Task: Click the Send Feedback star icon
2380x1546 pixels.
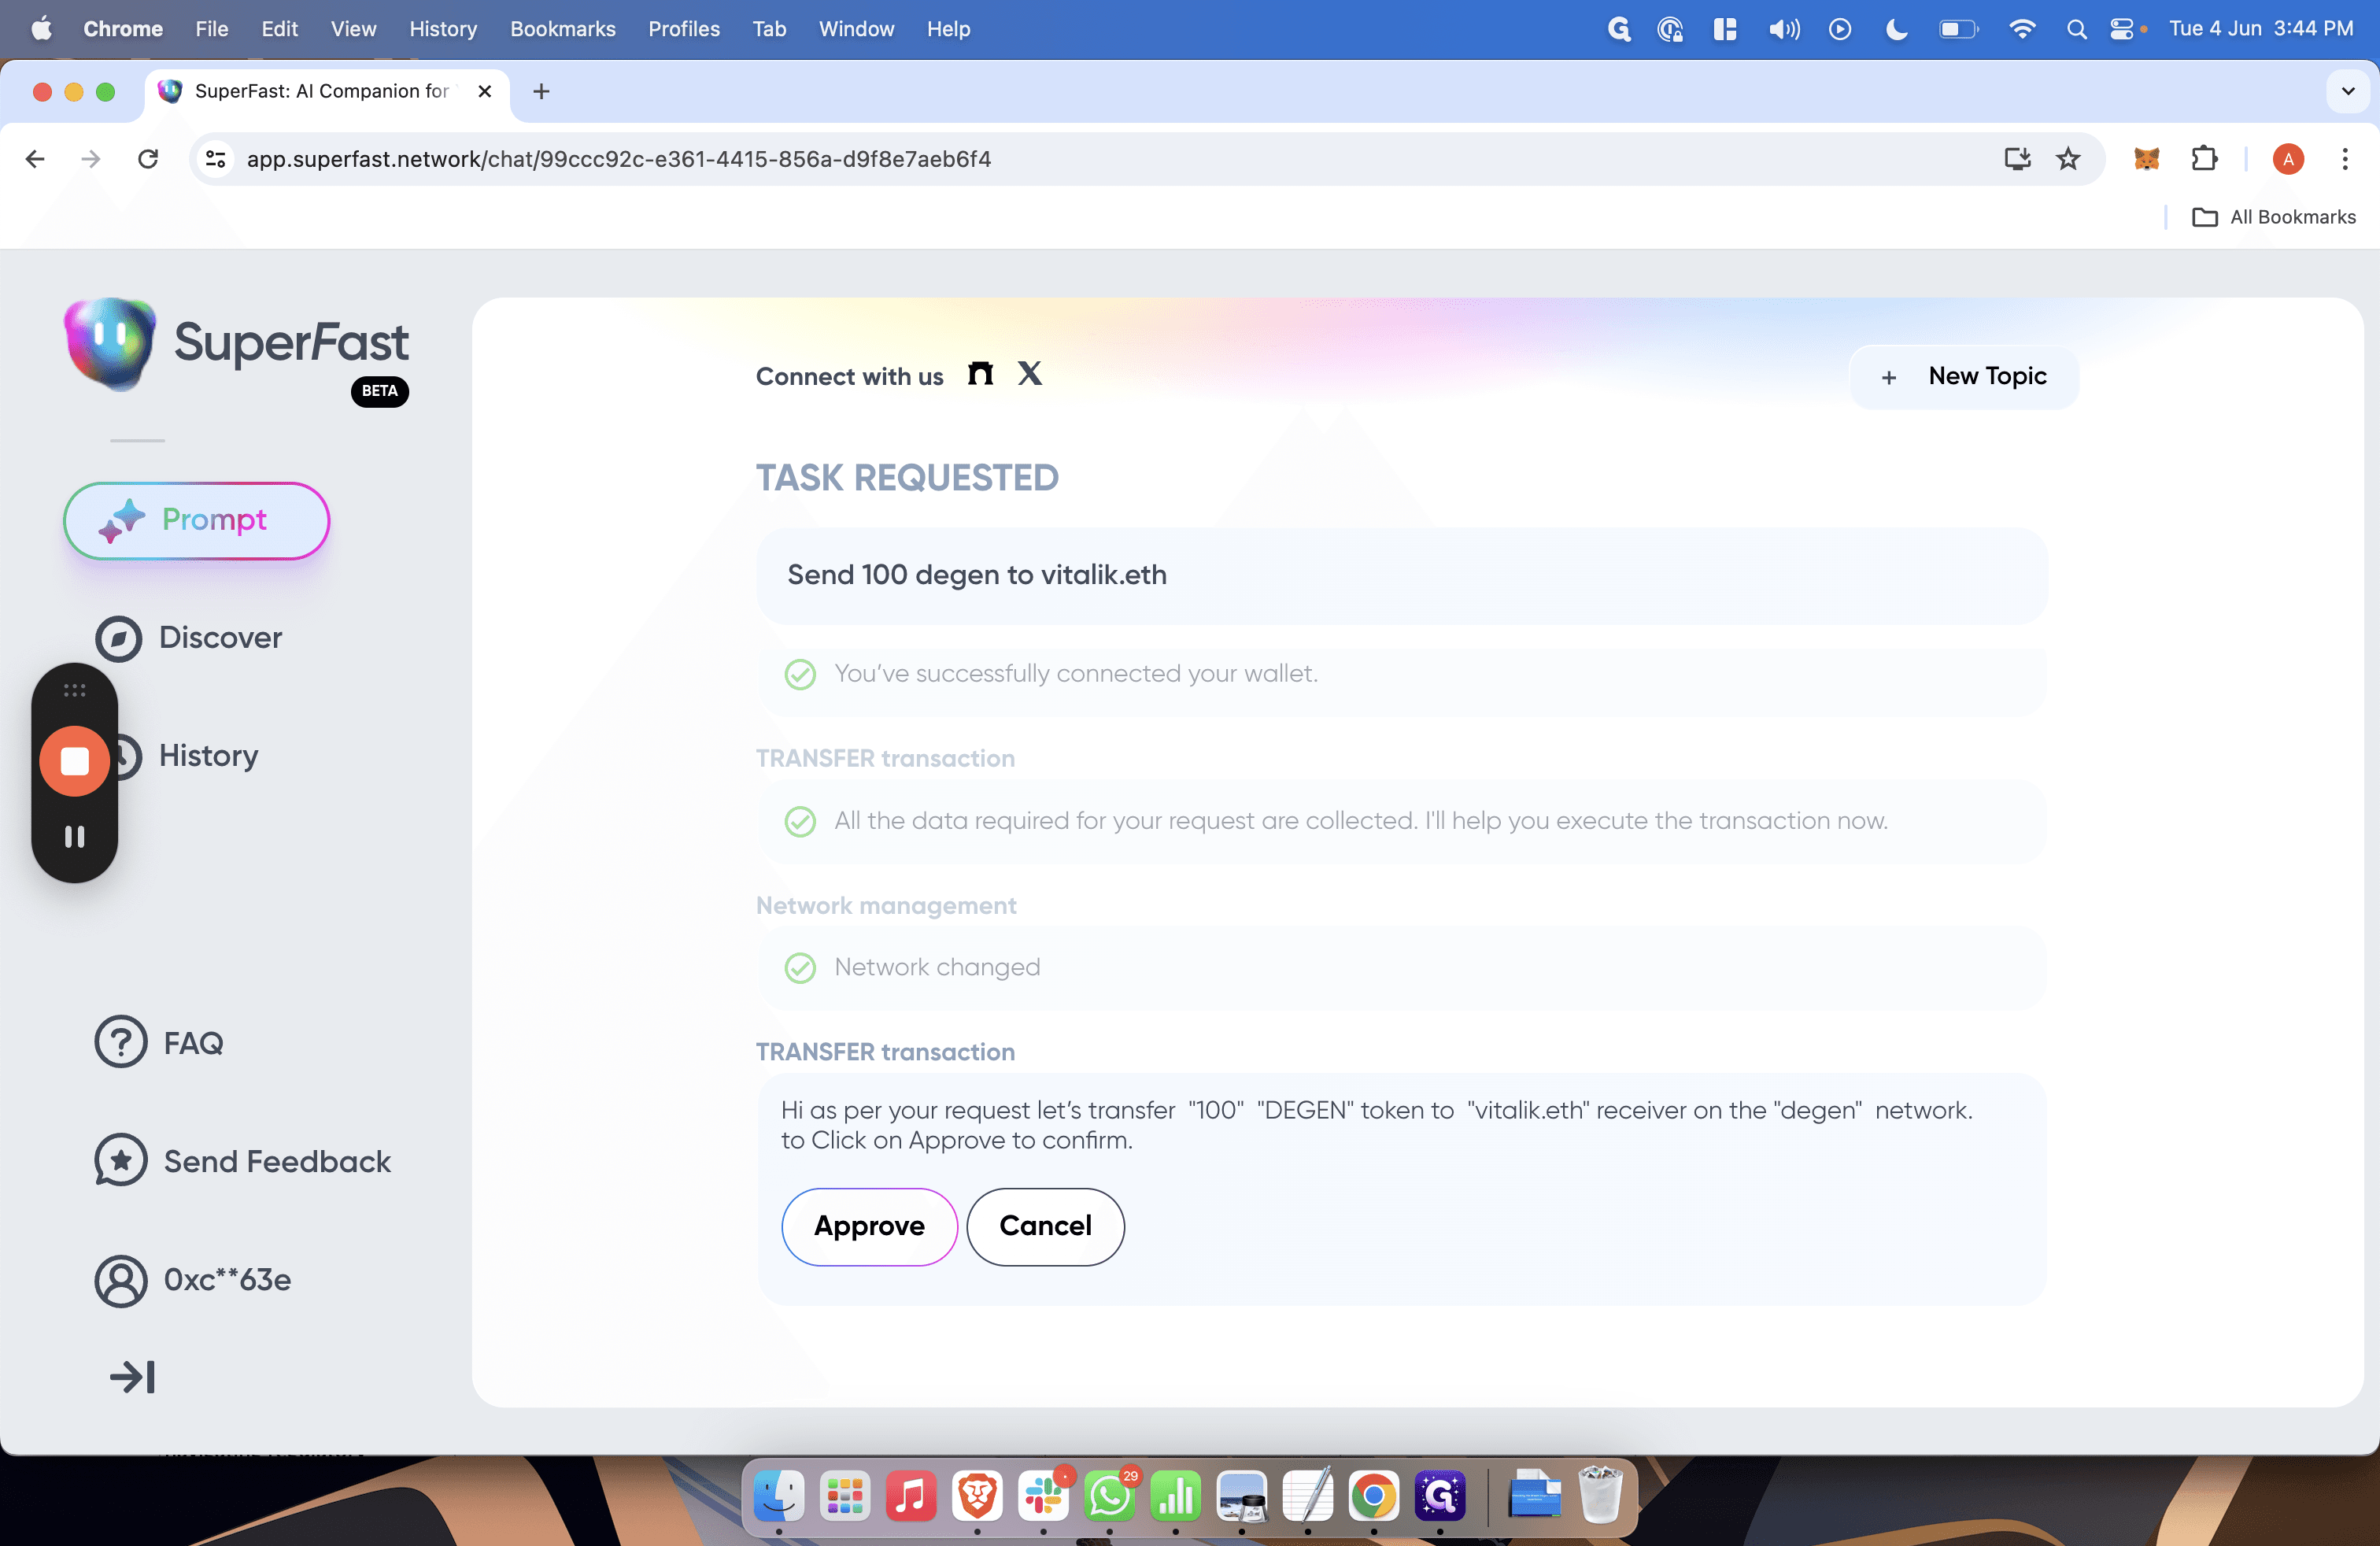Action: (x=121, y=1160)
